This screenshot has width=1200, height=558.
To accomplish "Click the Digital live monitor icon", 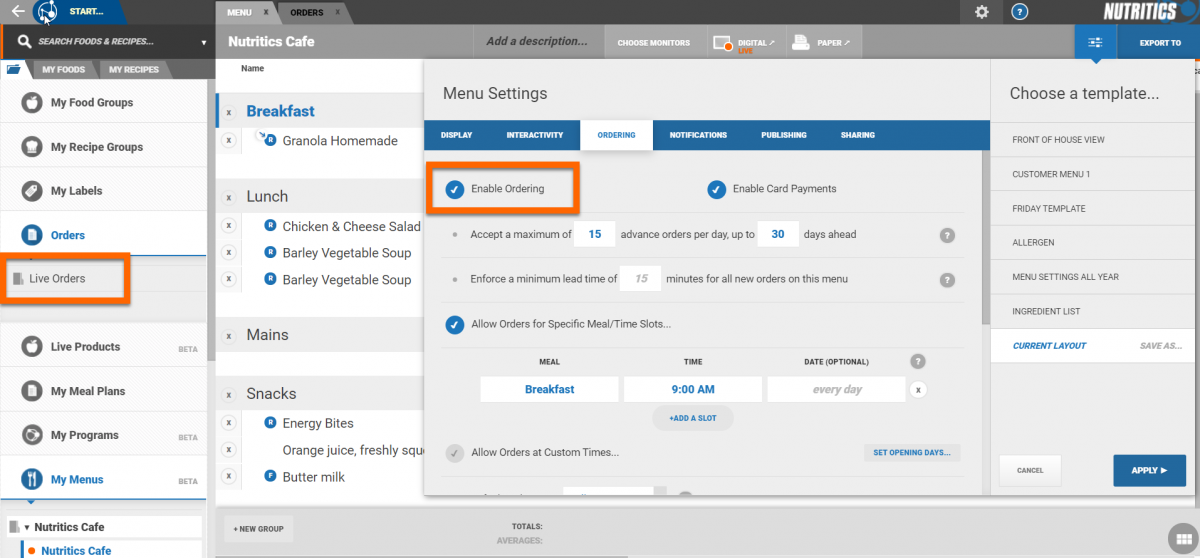I will (724, 43).
